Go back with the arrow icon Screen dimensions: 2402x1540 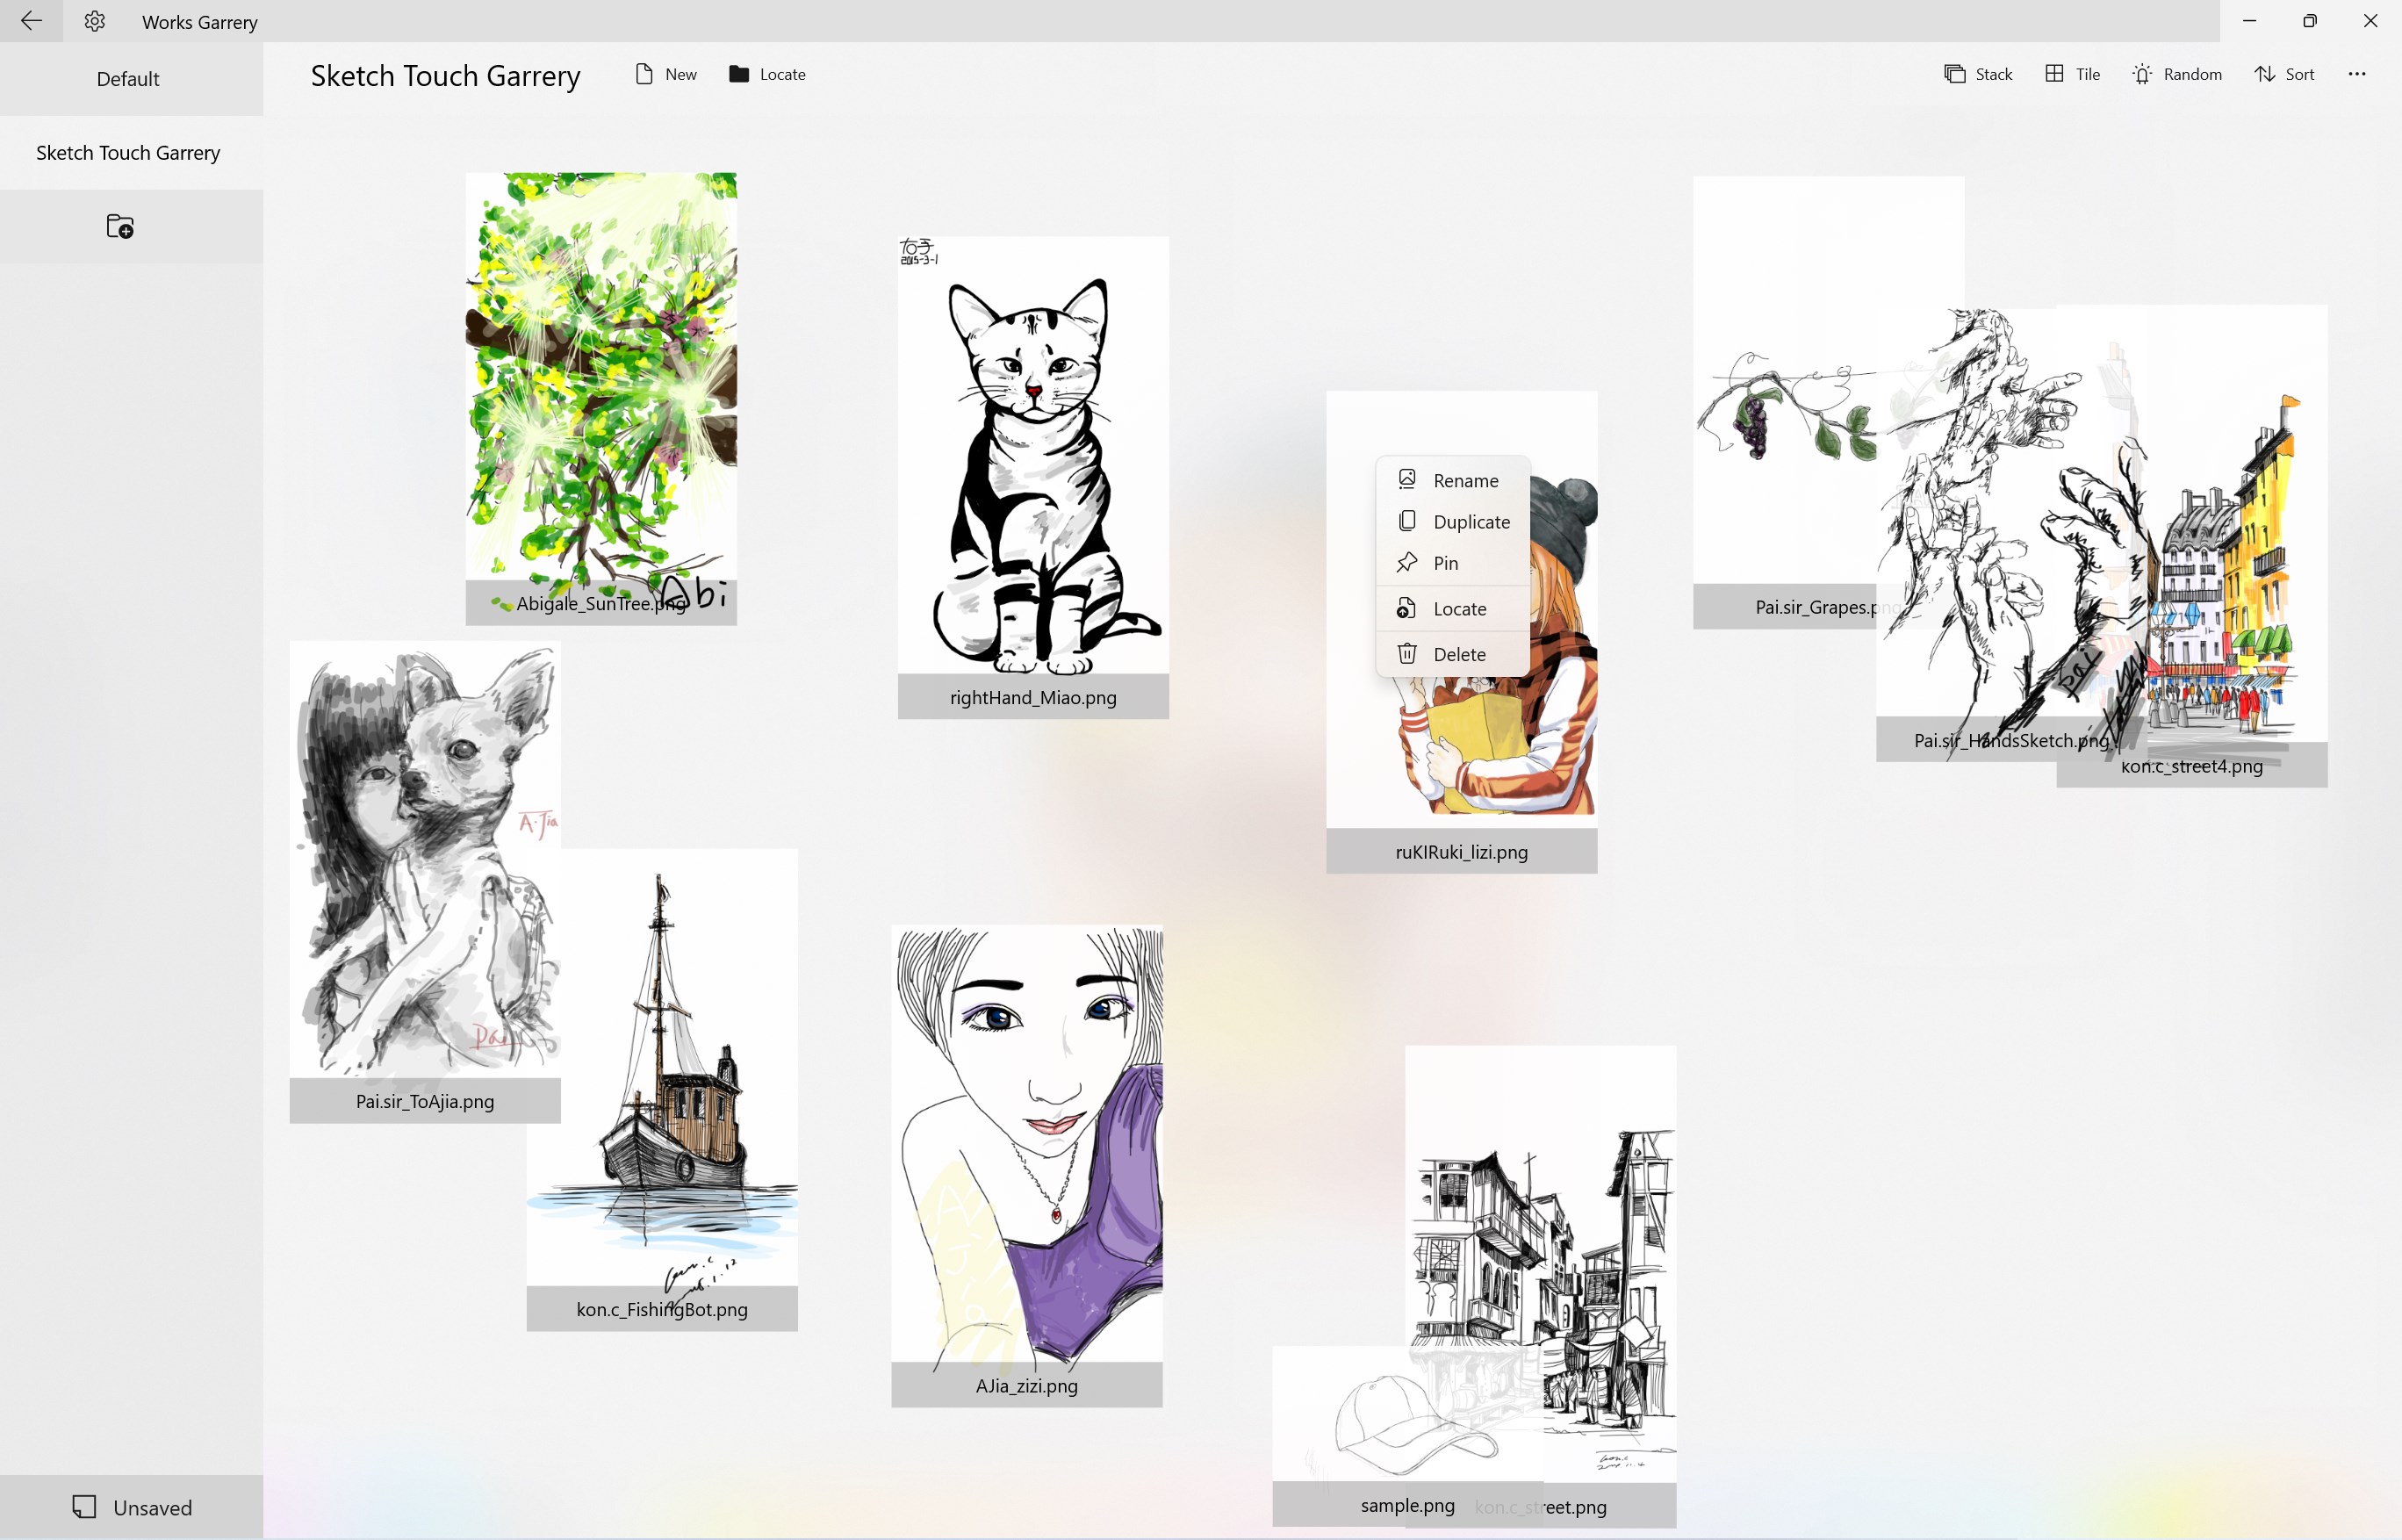pyautogui.click(x=31, y=21)
